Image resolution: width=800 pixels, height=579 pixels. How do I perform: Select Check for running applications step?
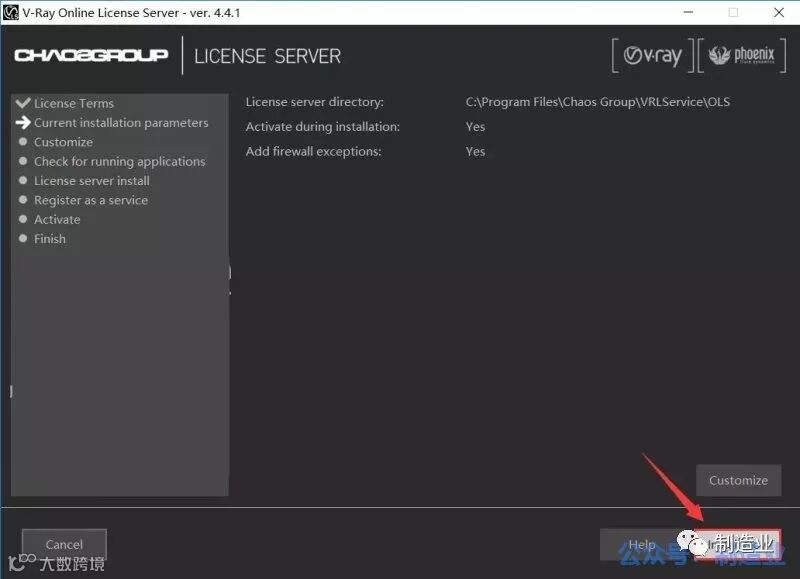click(119, 162)
